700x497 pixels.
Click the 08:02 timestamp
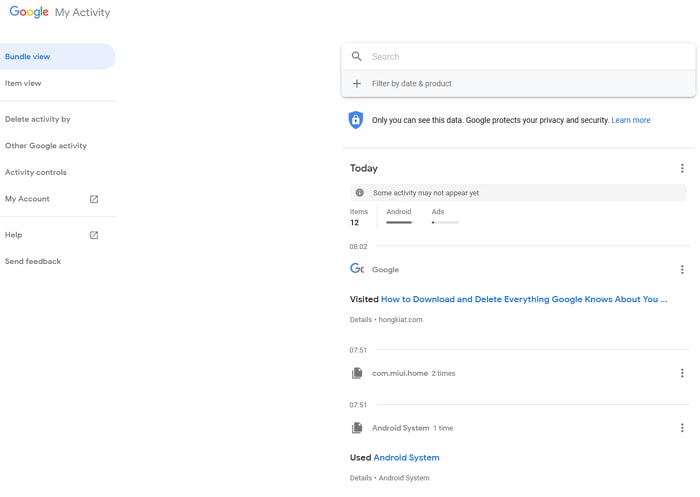pos(358,246)
